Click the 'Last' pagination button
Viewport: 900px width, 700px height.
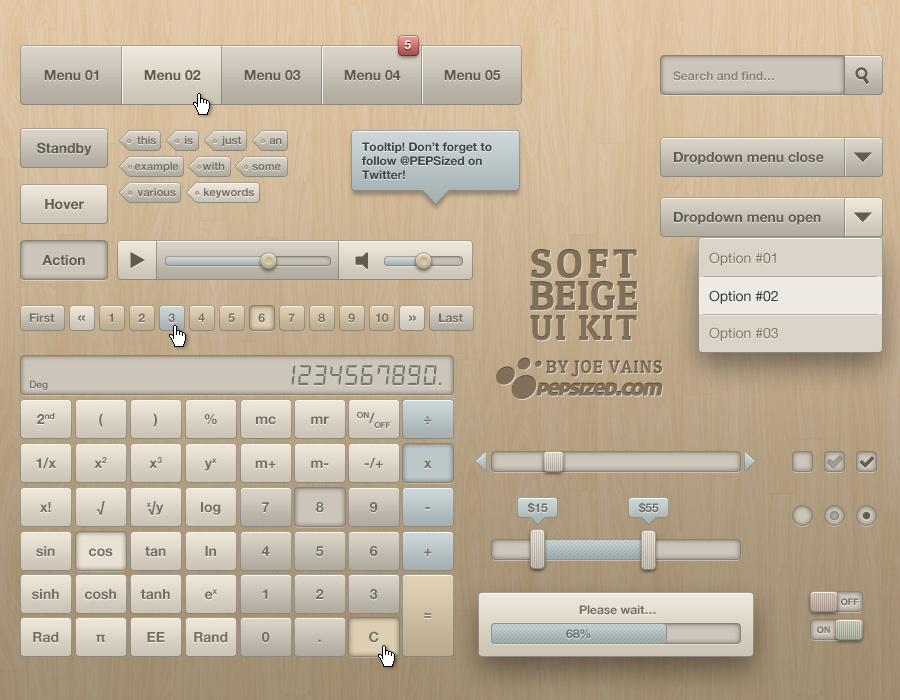(451, 318)
